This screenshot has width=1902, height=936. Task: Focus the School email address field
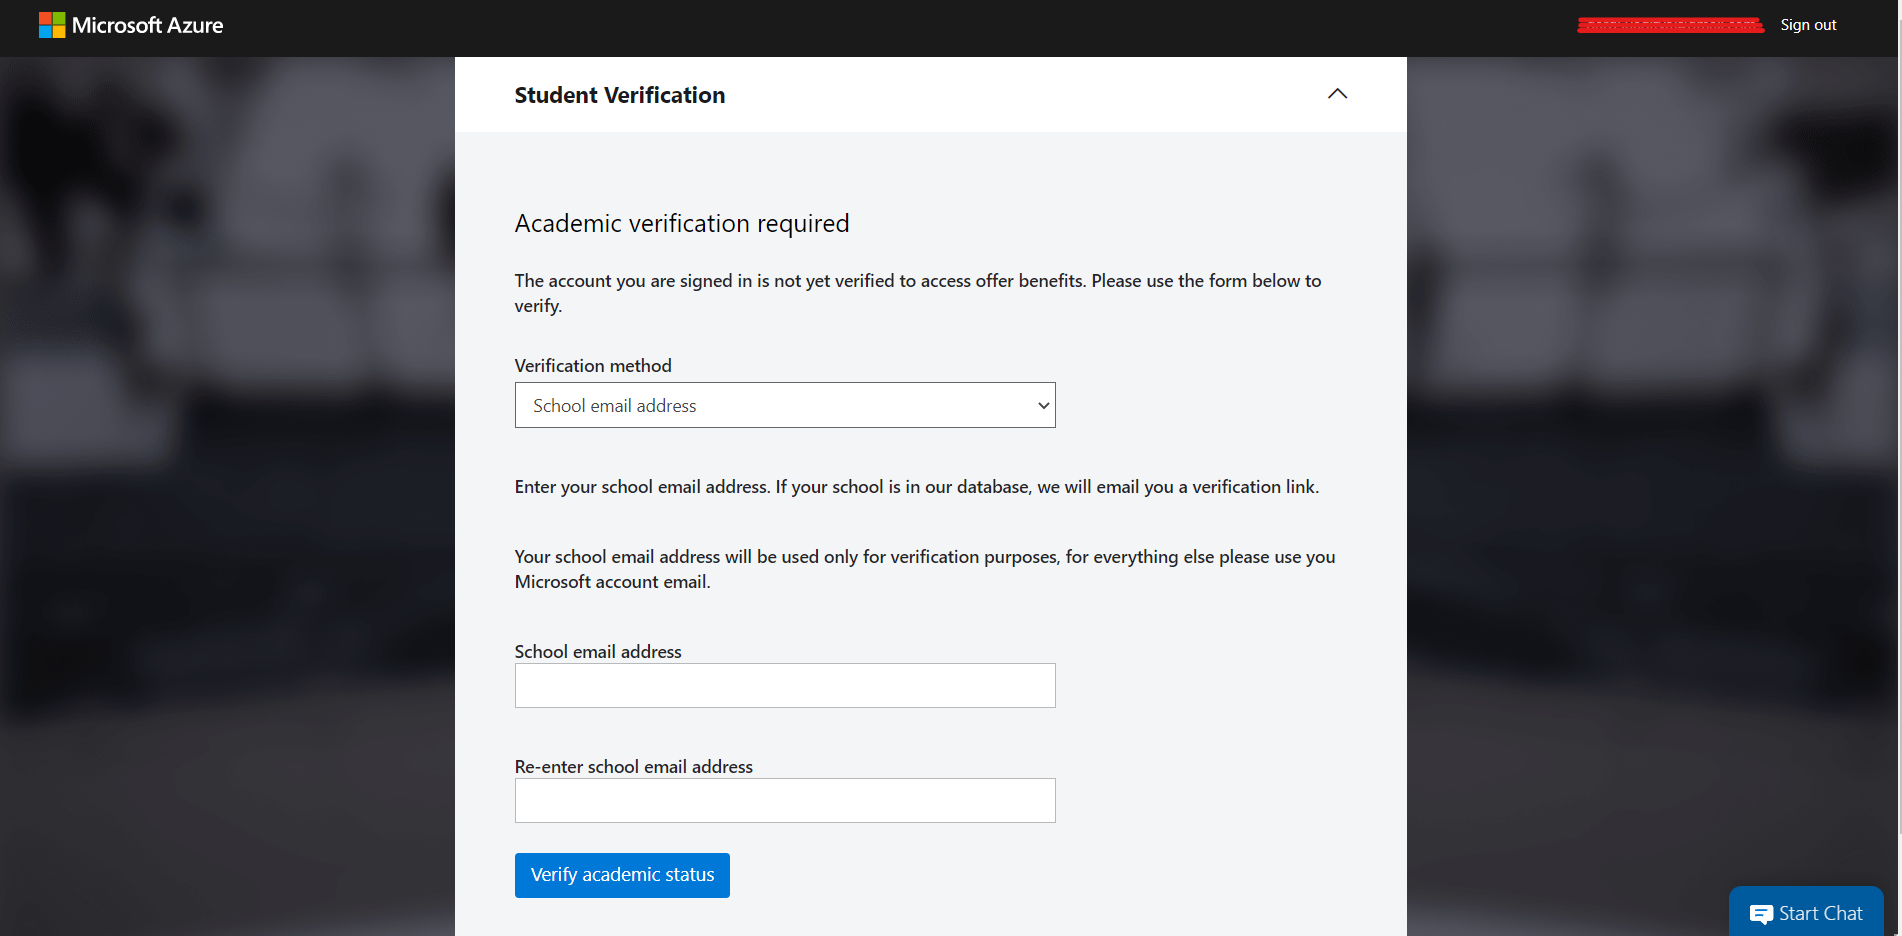click(x=785, y=686)
